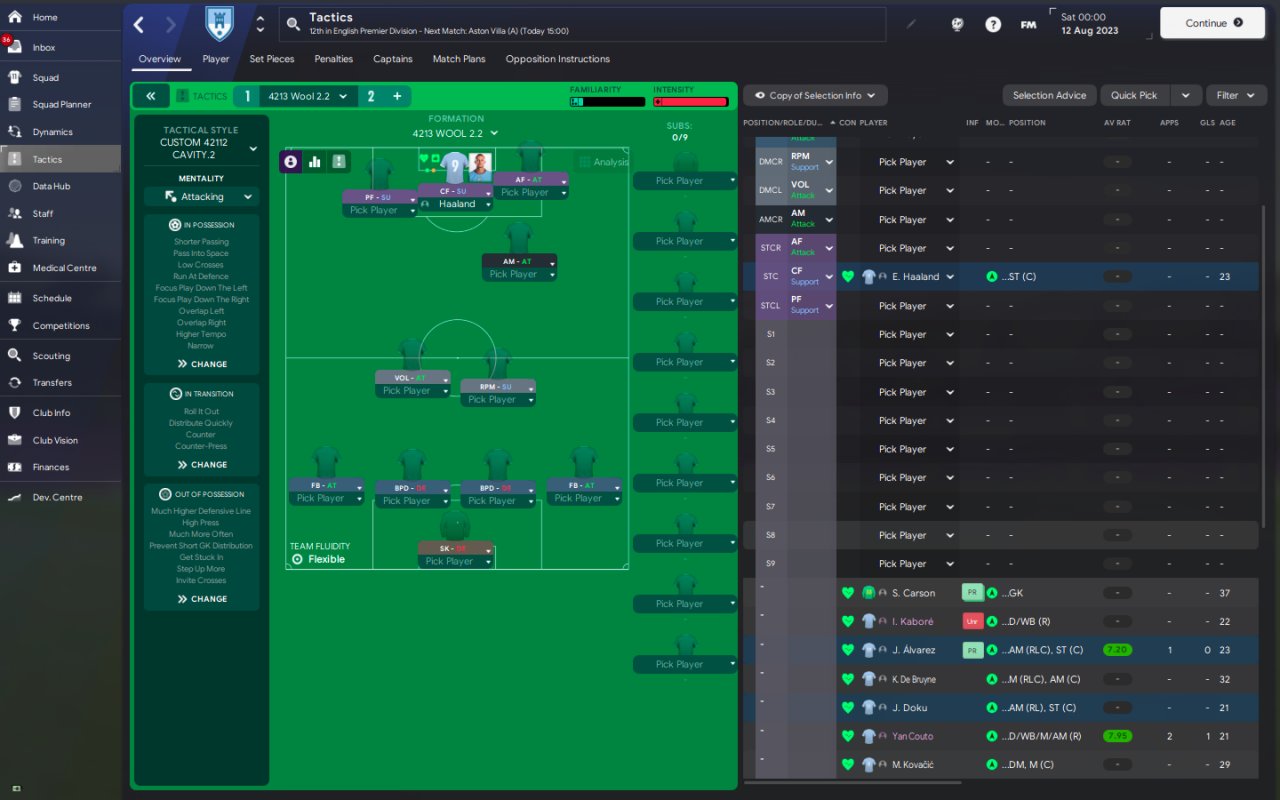Image resolution: width=1280 pixels, height=800 pixels.
Task: Toggle Haaland's green heart condition icon in table
Action: pyautogui.click(x=848, y=277)
